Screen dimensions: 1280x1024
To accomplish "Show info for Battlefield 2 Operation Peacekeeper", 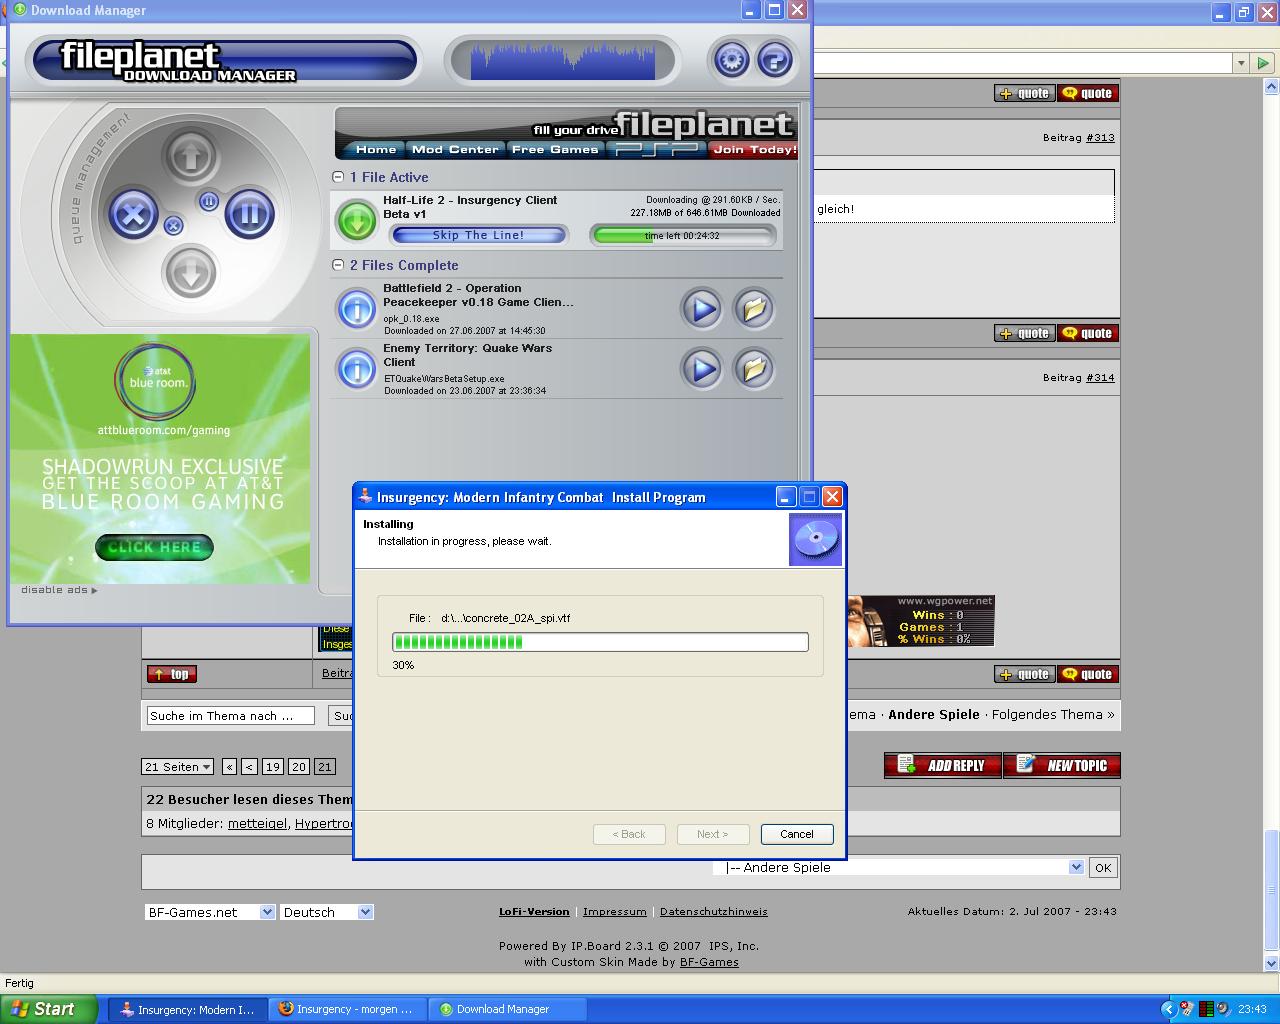I will pos(356,309).
